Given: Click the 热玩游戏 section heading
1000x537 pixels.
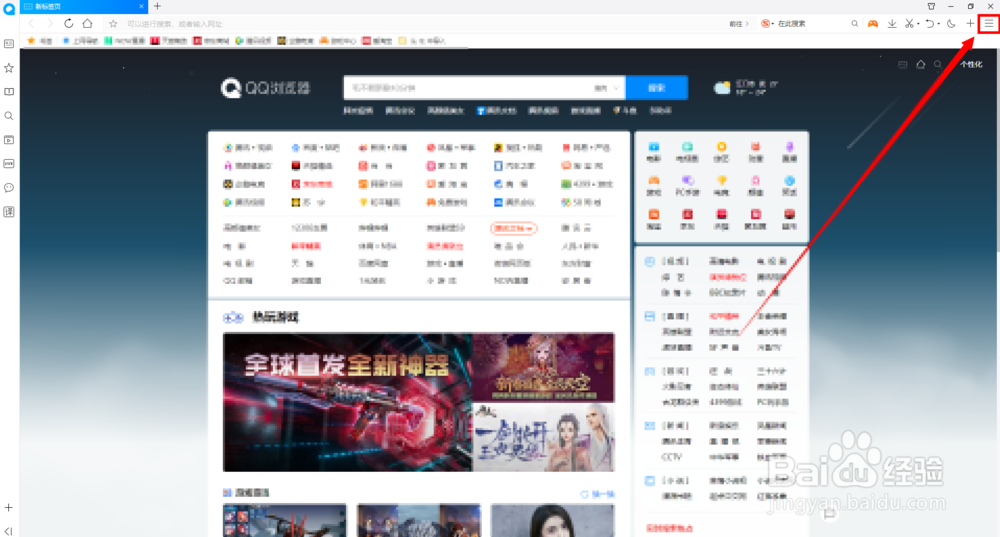Looking at the screenshot, I should [276, 317].
